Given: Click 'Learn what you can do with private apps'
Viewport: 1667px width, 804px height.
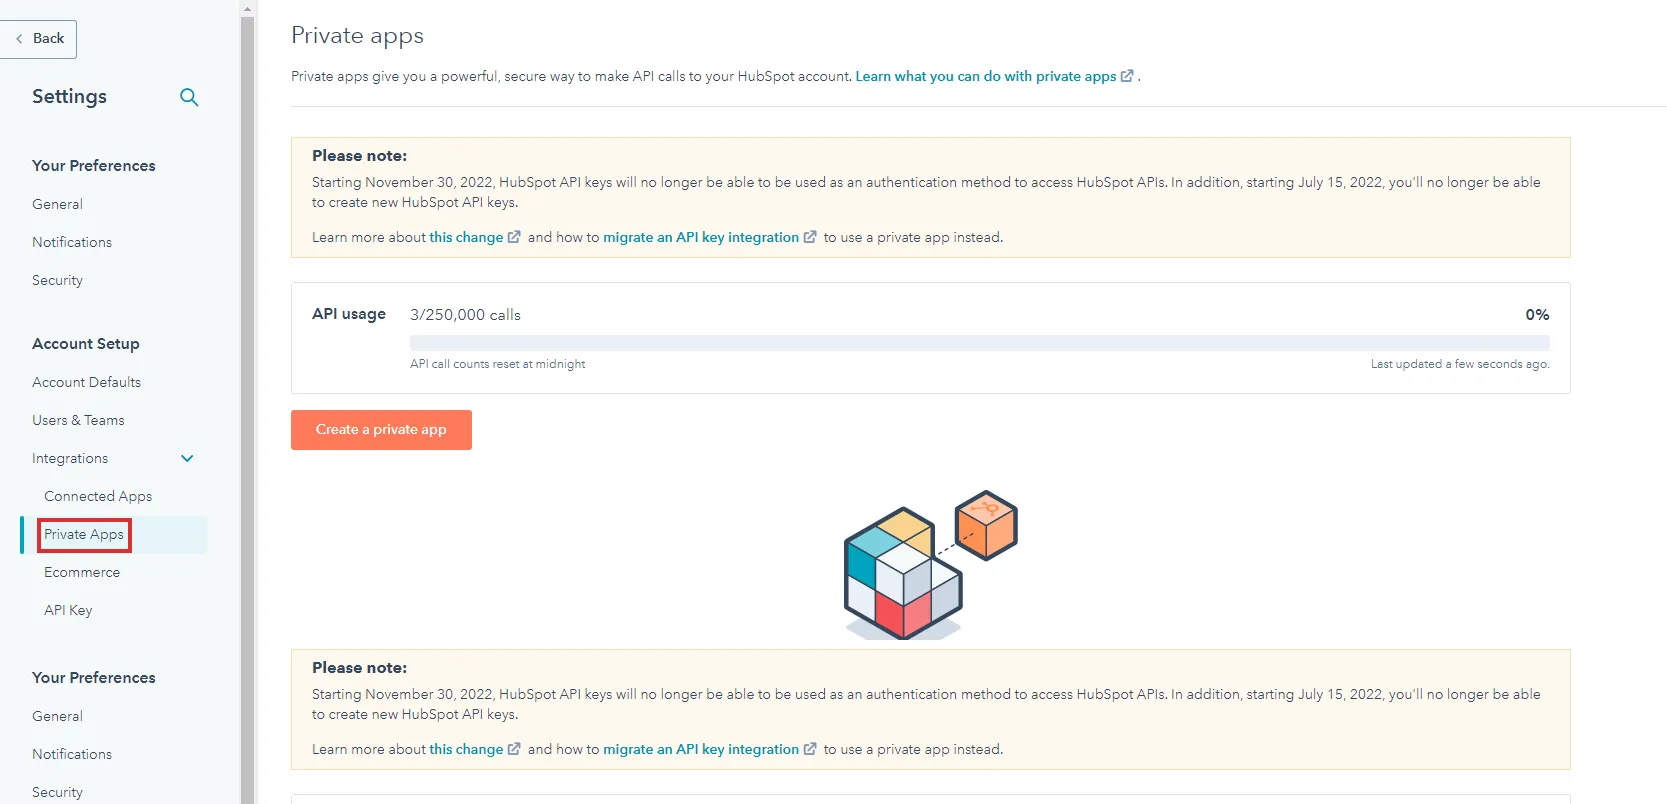Looking at the screenshot, I should (x=986, y=76).
